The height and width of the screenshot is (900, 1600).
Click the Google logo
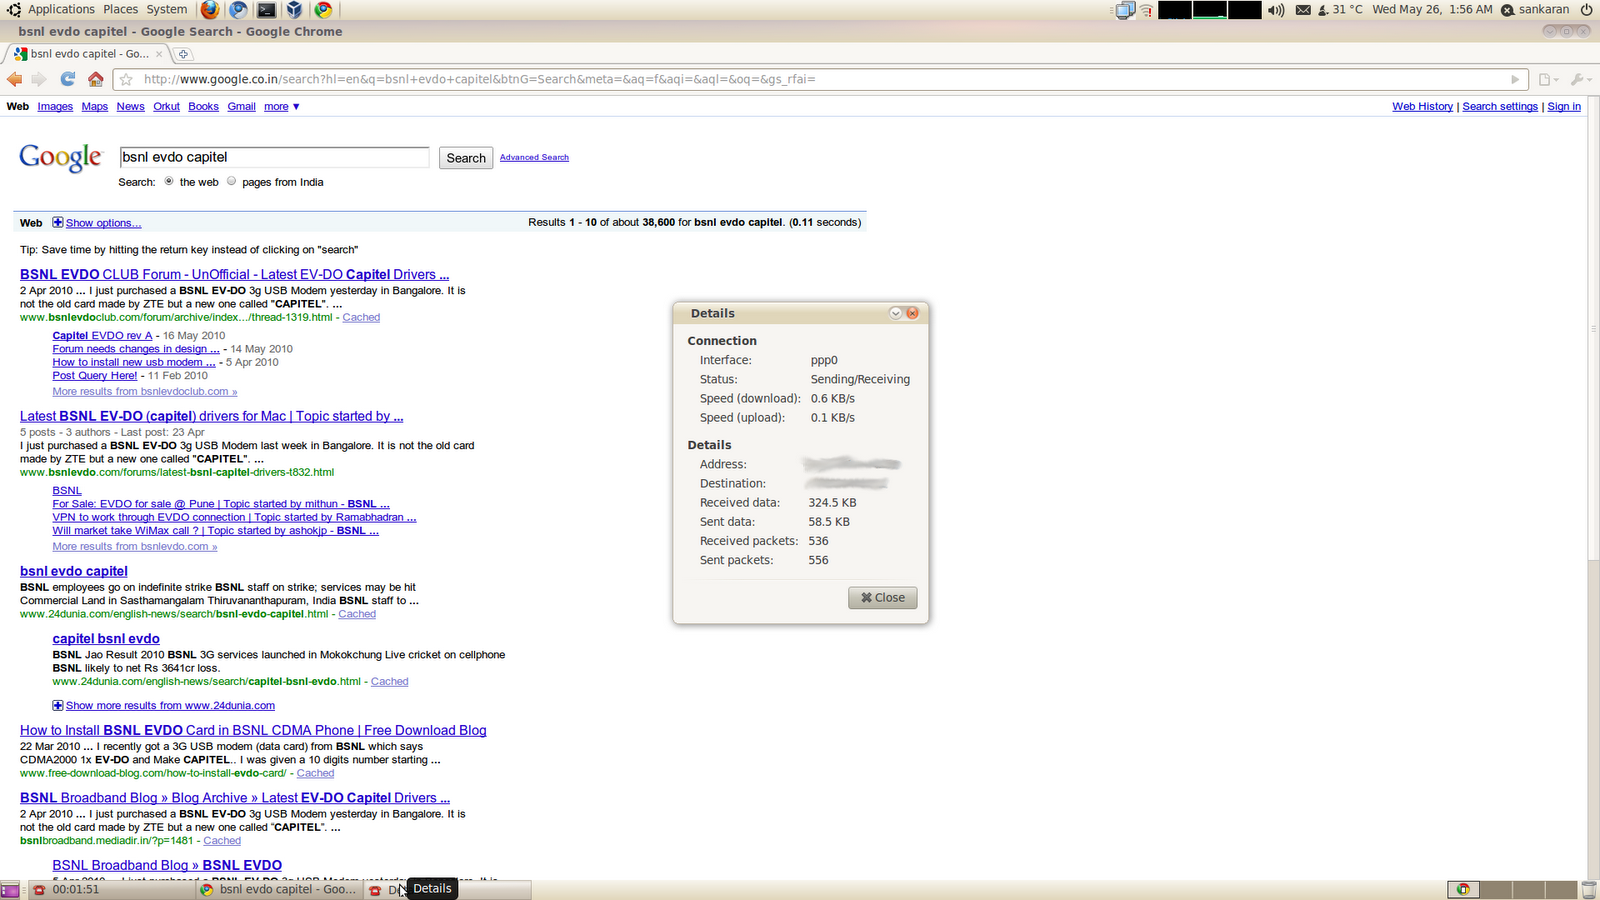pyautogui.click(x=61, y=158)
